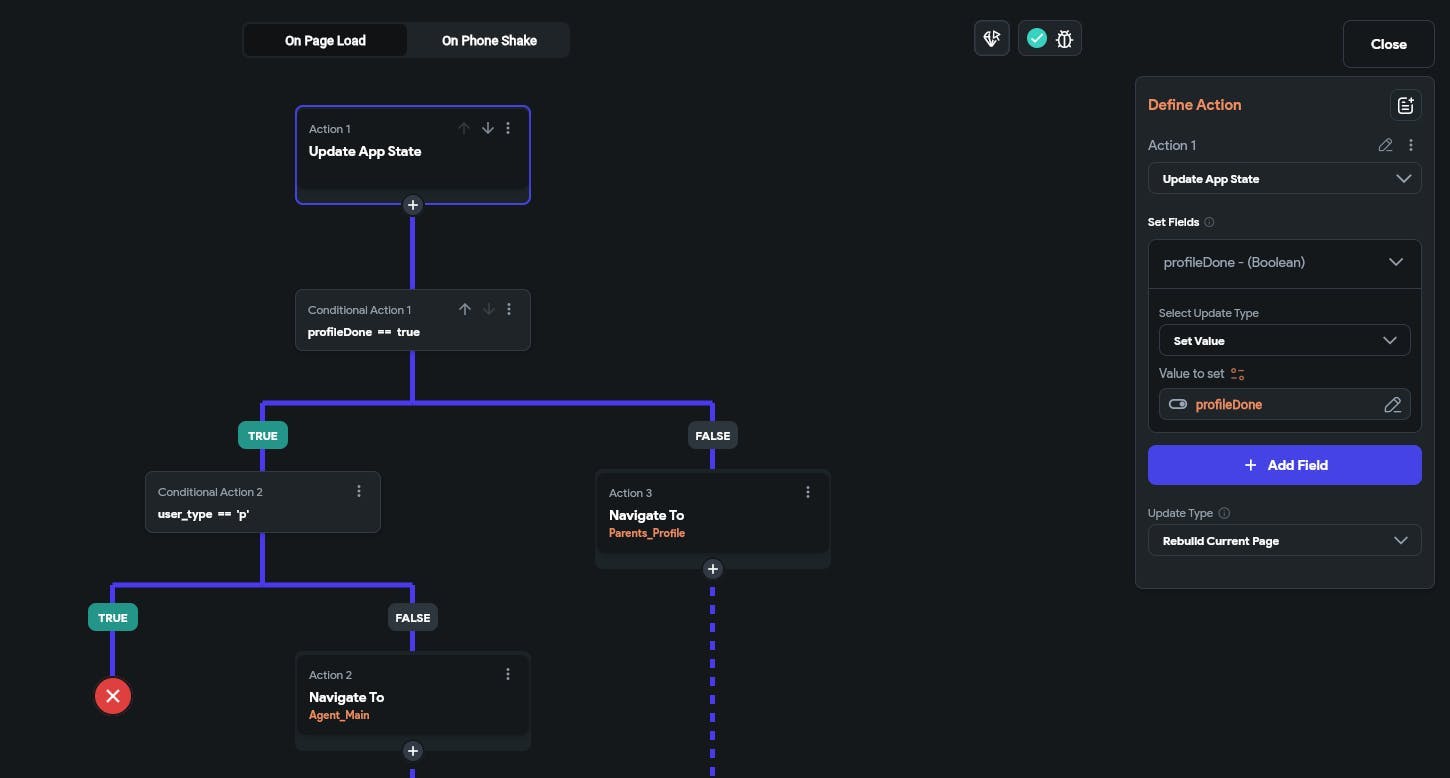This screenshot has width=1450, height=778.
Task: Collapse the profileDone - (Boolean) field
Action: point(1396,263)
